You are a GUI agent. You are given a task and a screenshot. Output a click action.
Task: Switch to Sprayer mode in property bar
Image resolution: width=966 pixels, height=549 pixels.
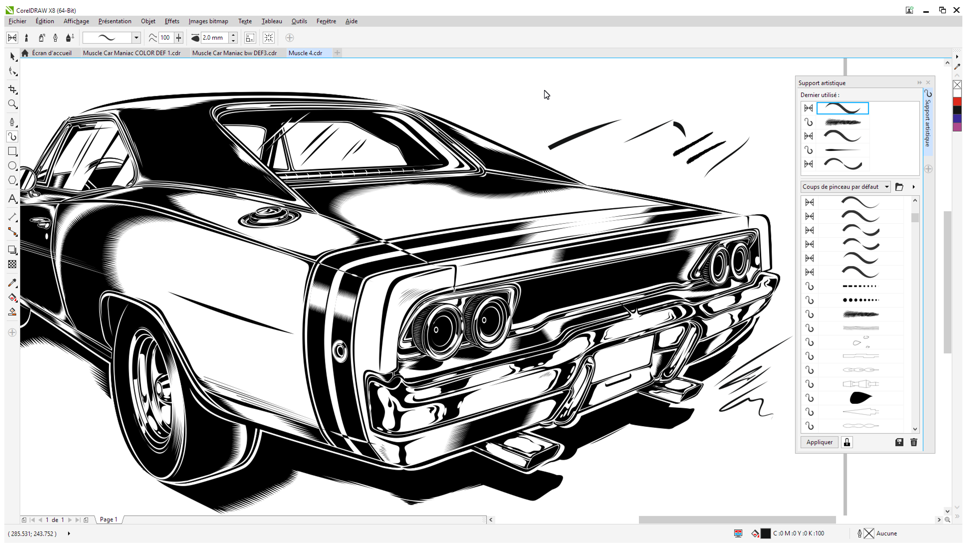41,38
